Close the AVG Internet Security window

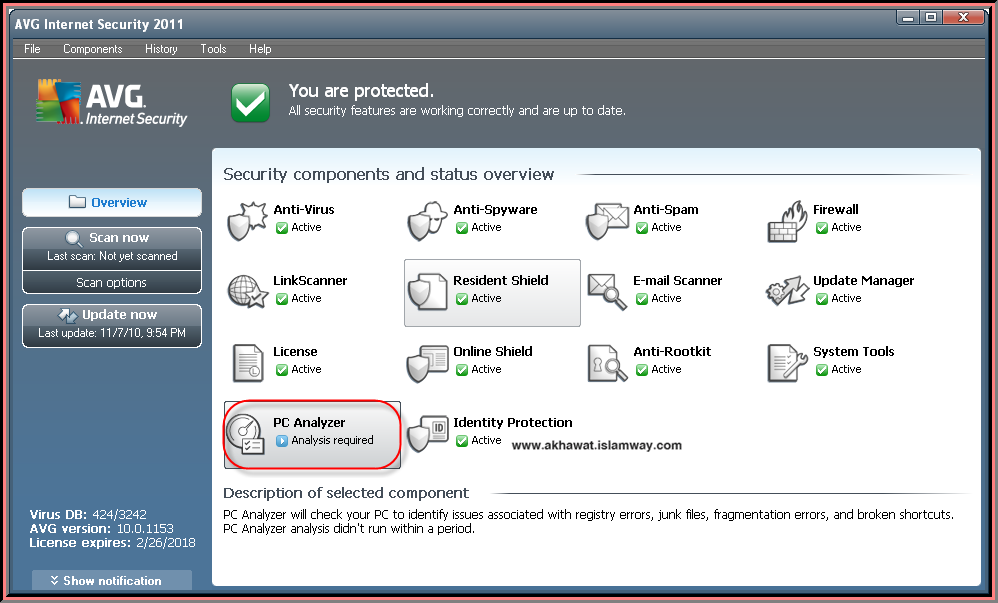coord(963,18)
